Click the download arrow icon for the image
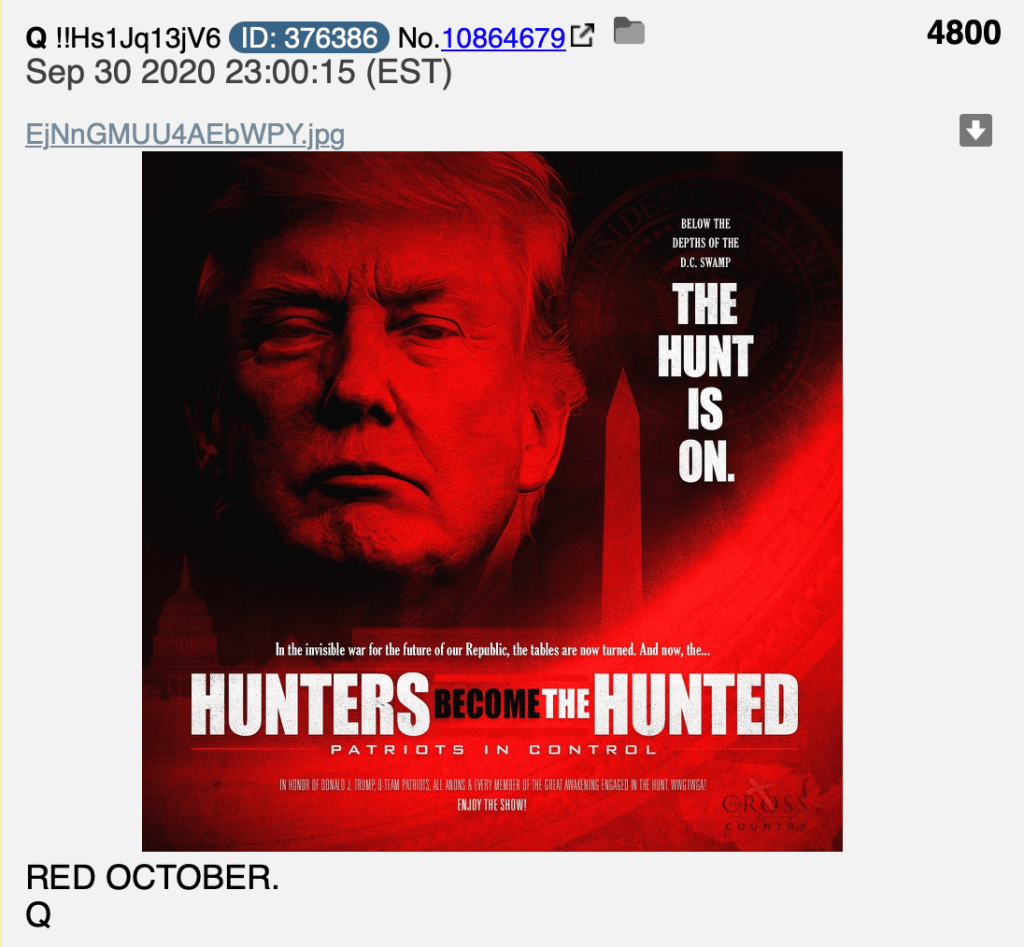 tap(976, 130)
